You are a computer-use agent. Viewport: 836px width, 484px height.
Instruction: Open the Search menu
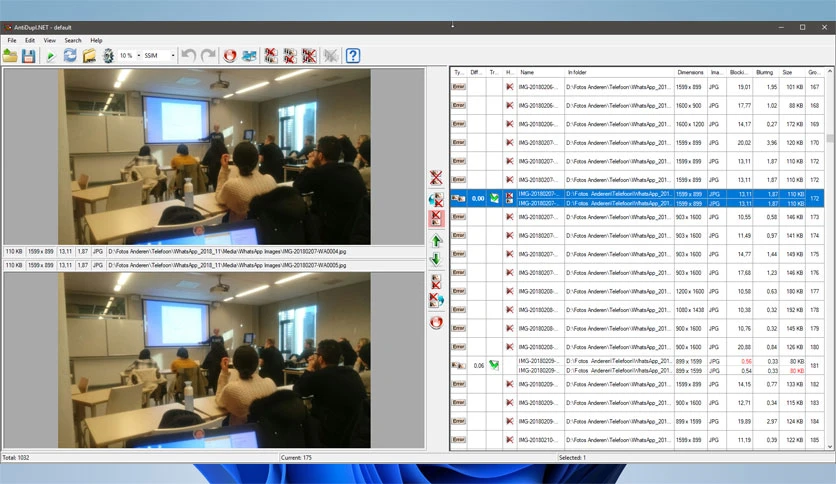pos(73,41)
